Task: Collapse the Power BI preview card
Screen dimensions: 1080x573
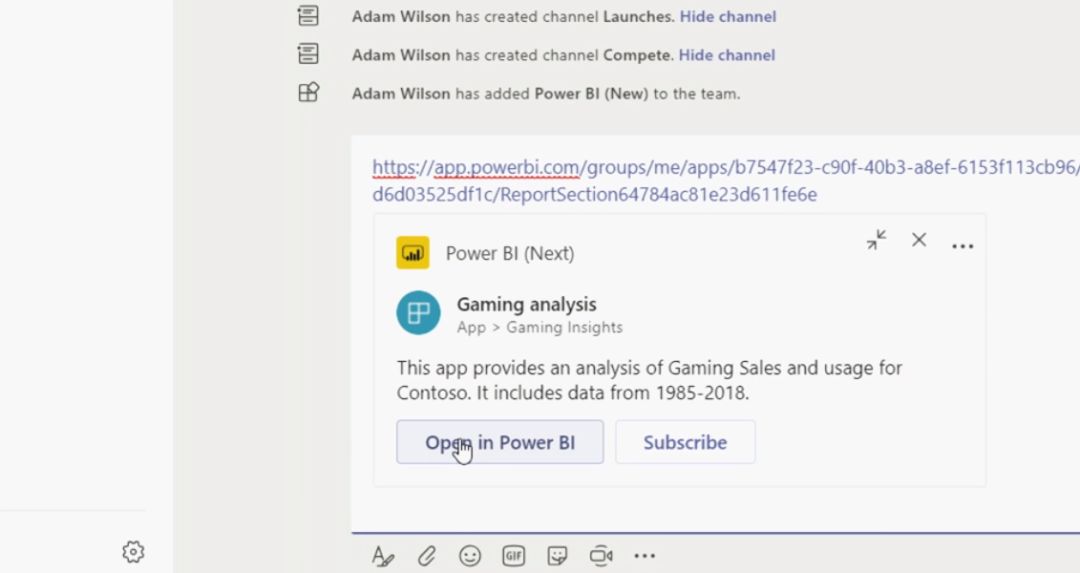Action: coord(876,240)
